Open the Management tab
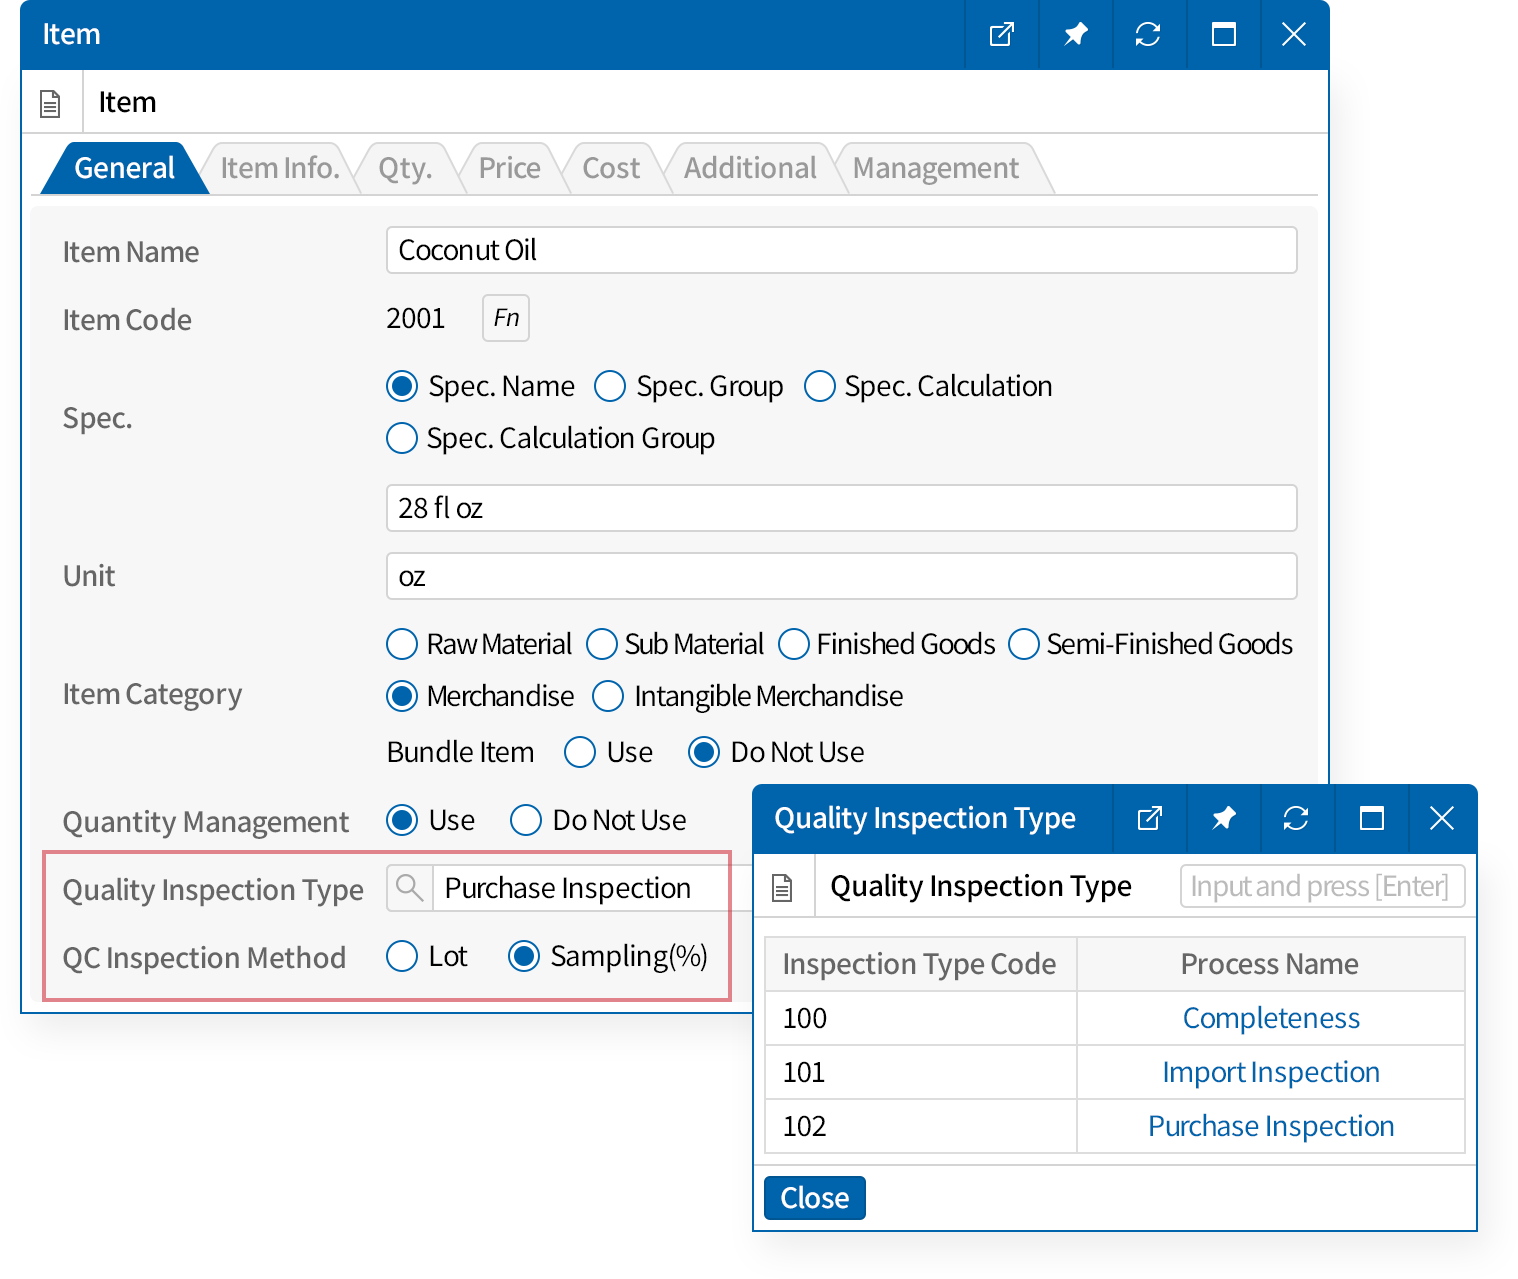Viewport: 1518px width, 1279px height. pyautogui.click(x=935, y=168)
